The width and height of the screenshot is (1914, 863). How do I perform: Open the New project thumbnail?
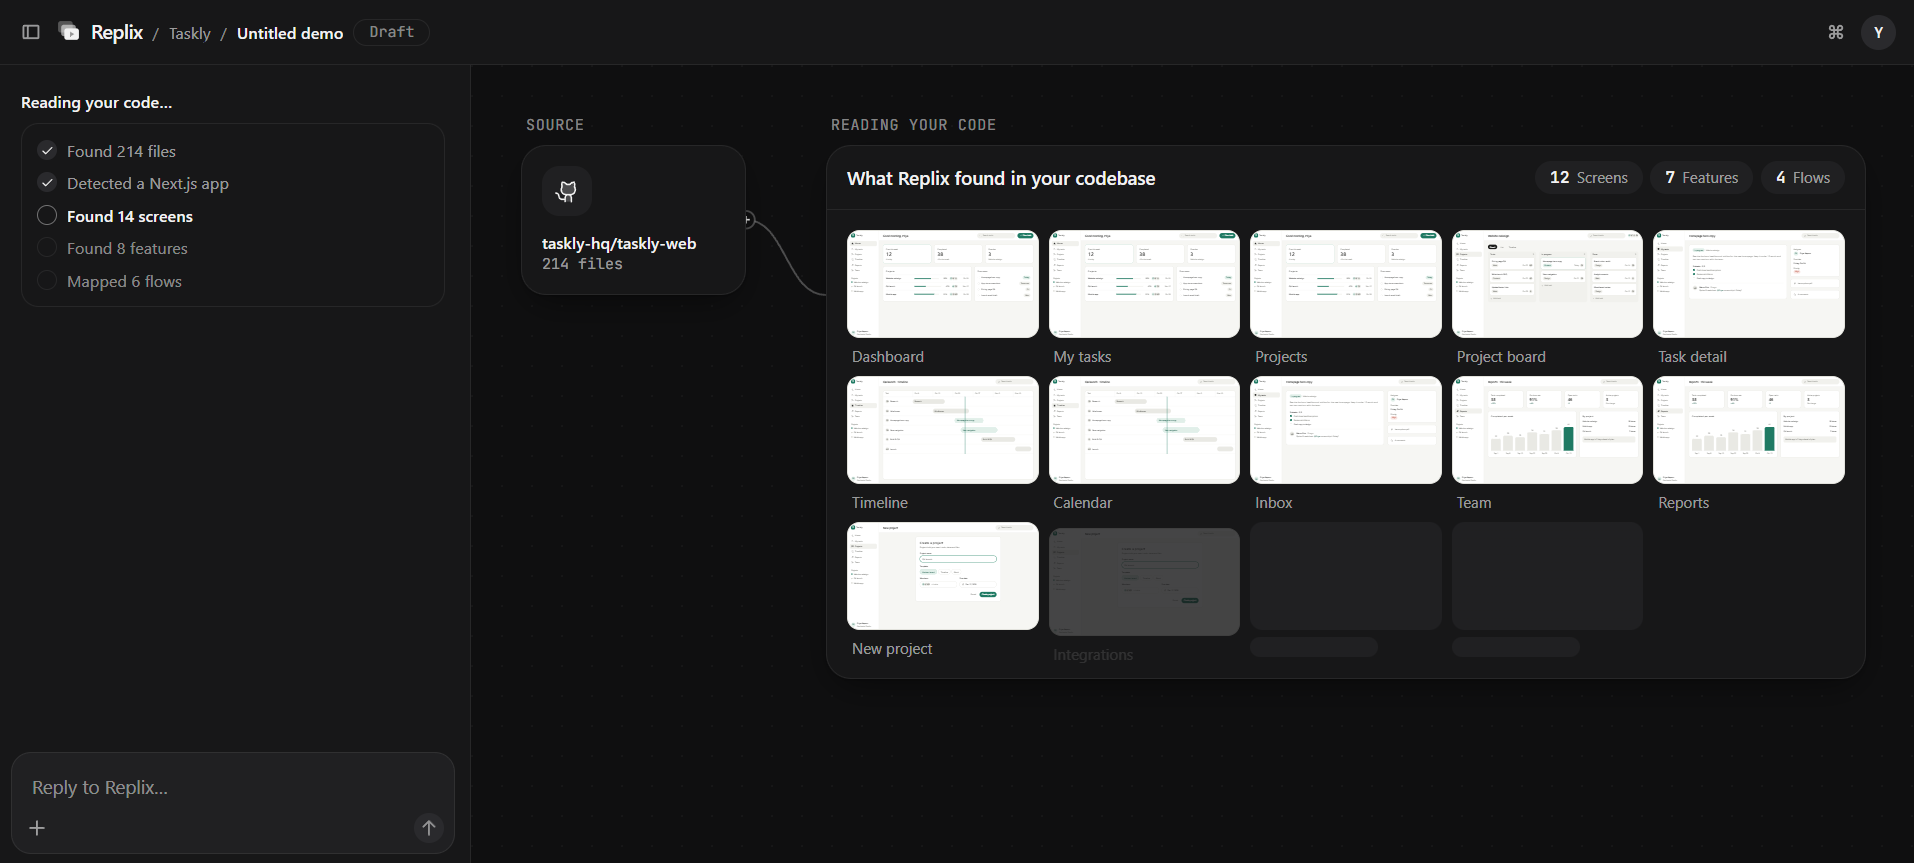pos(943,576)
